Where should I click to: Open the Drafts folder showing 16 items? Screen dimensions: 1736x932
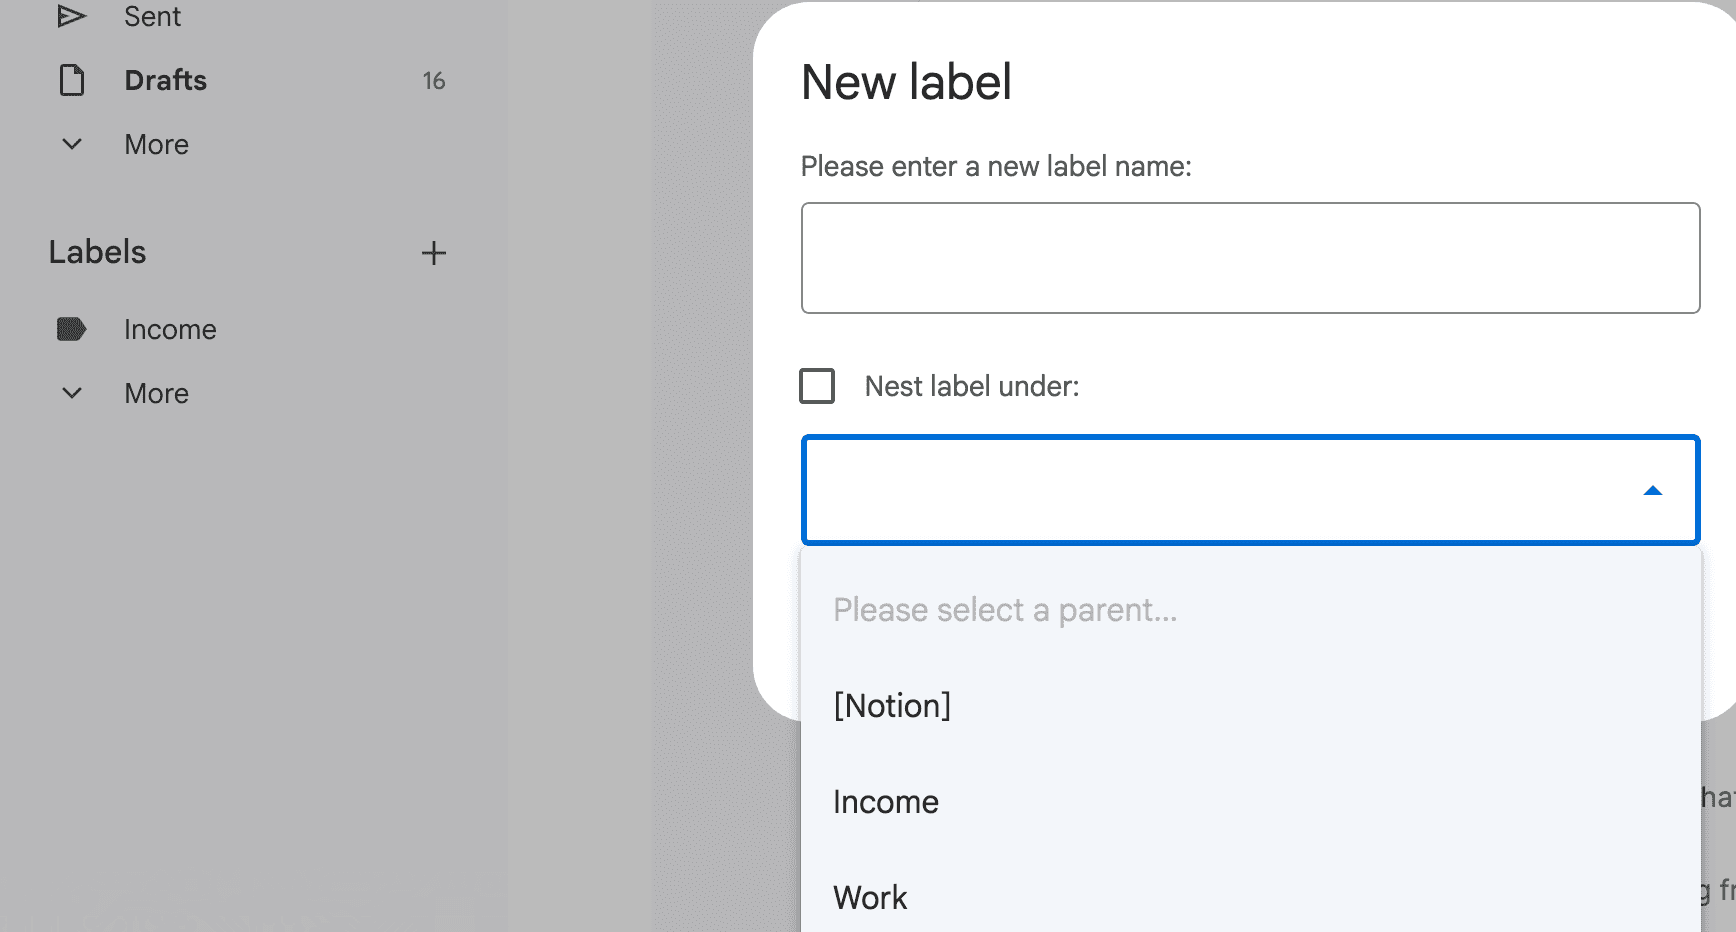click(164, 80)
